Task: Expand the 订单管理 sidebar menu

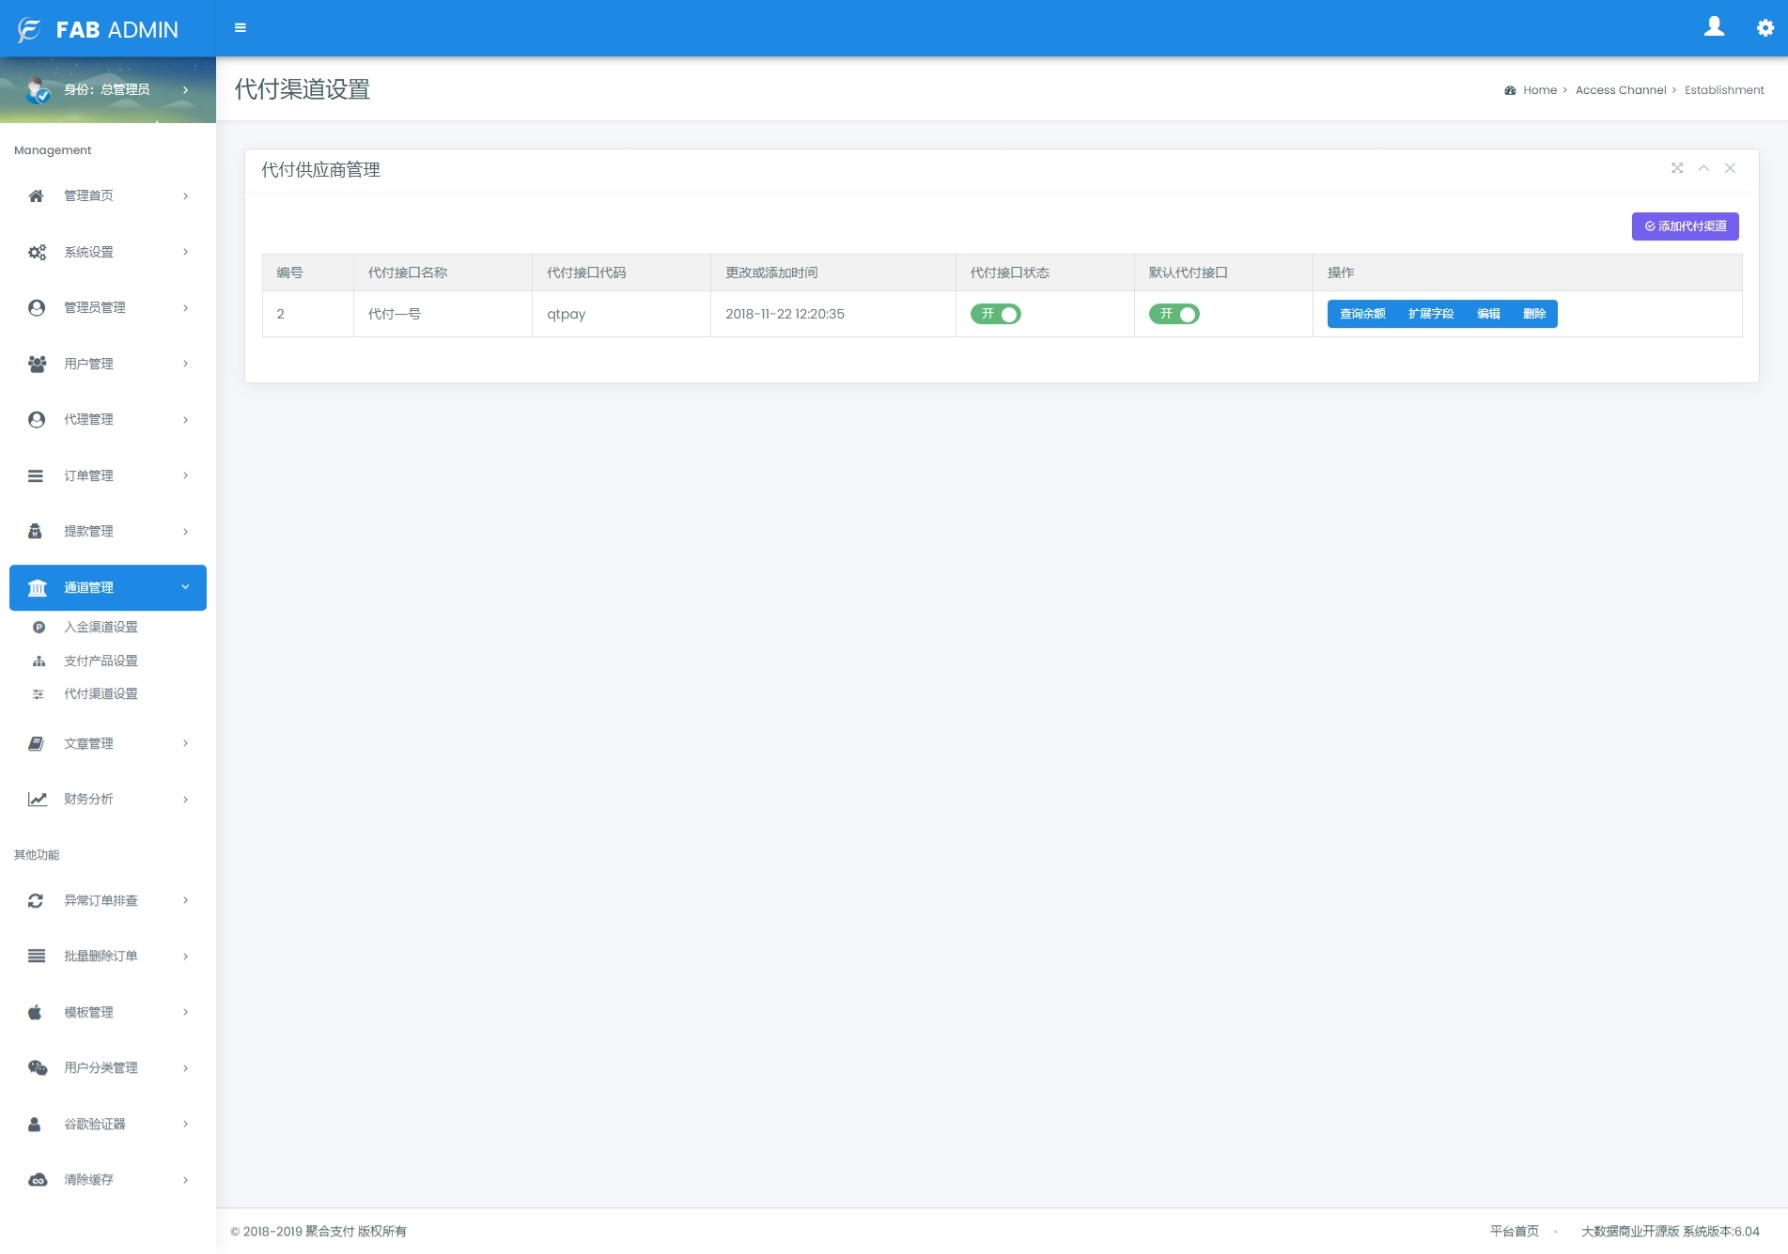Action: pos(108,476)
